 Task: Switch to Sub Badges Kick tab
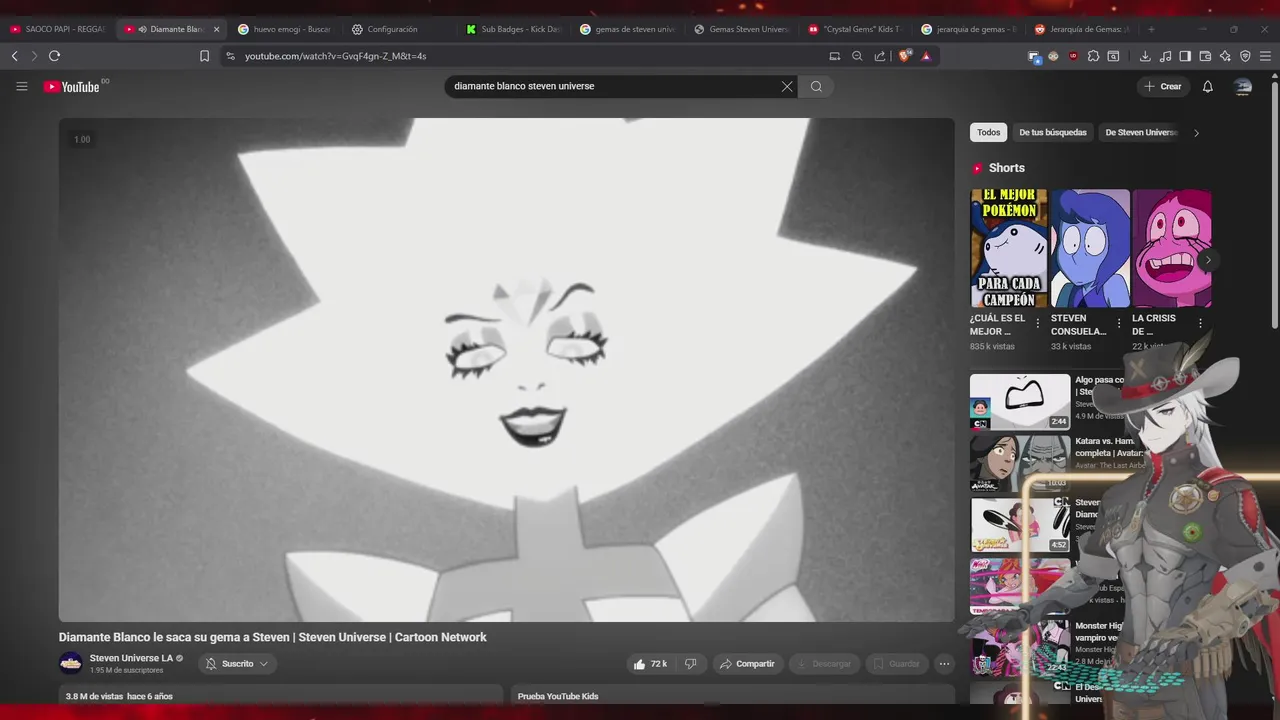[x=514, y=29]
